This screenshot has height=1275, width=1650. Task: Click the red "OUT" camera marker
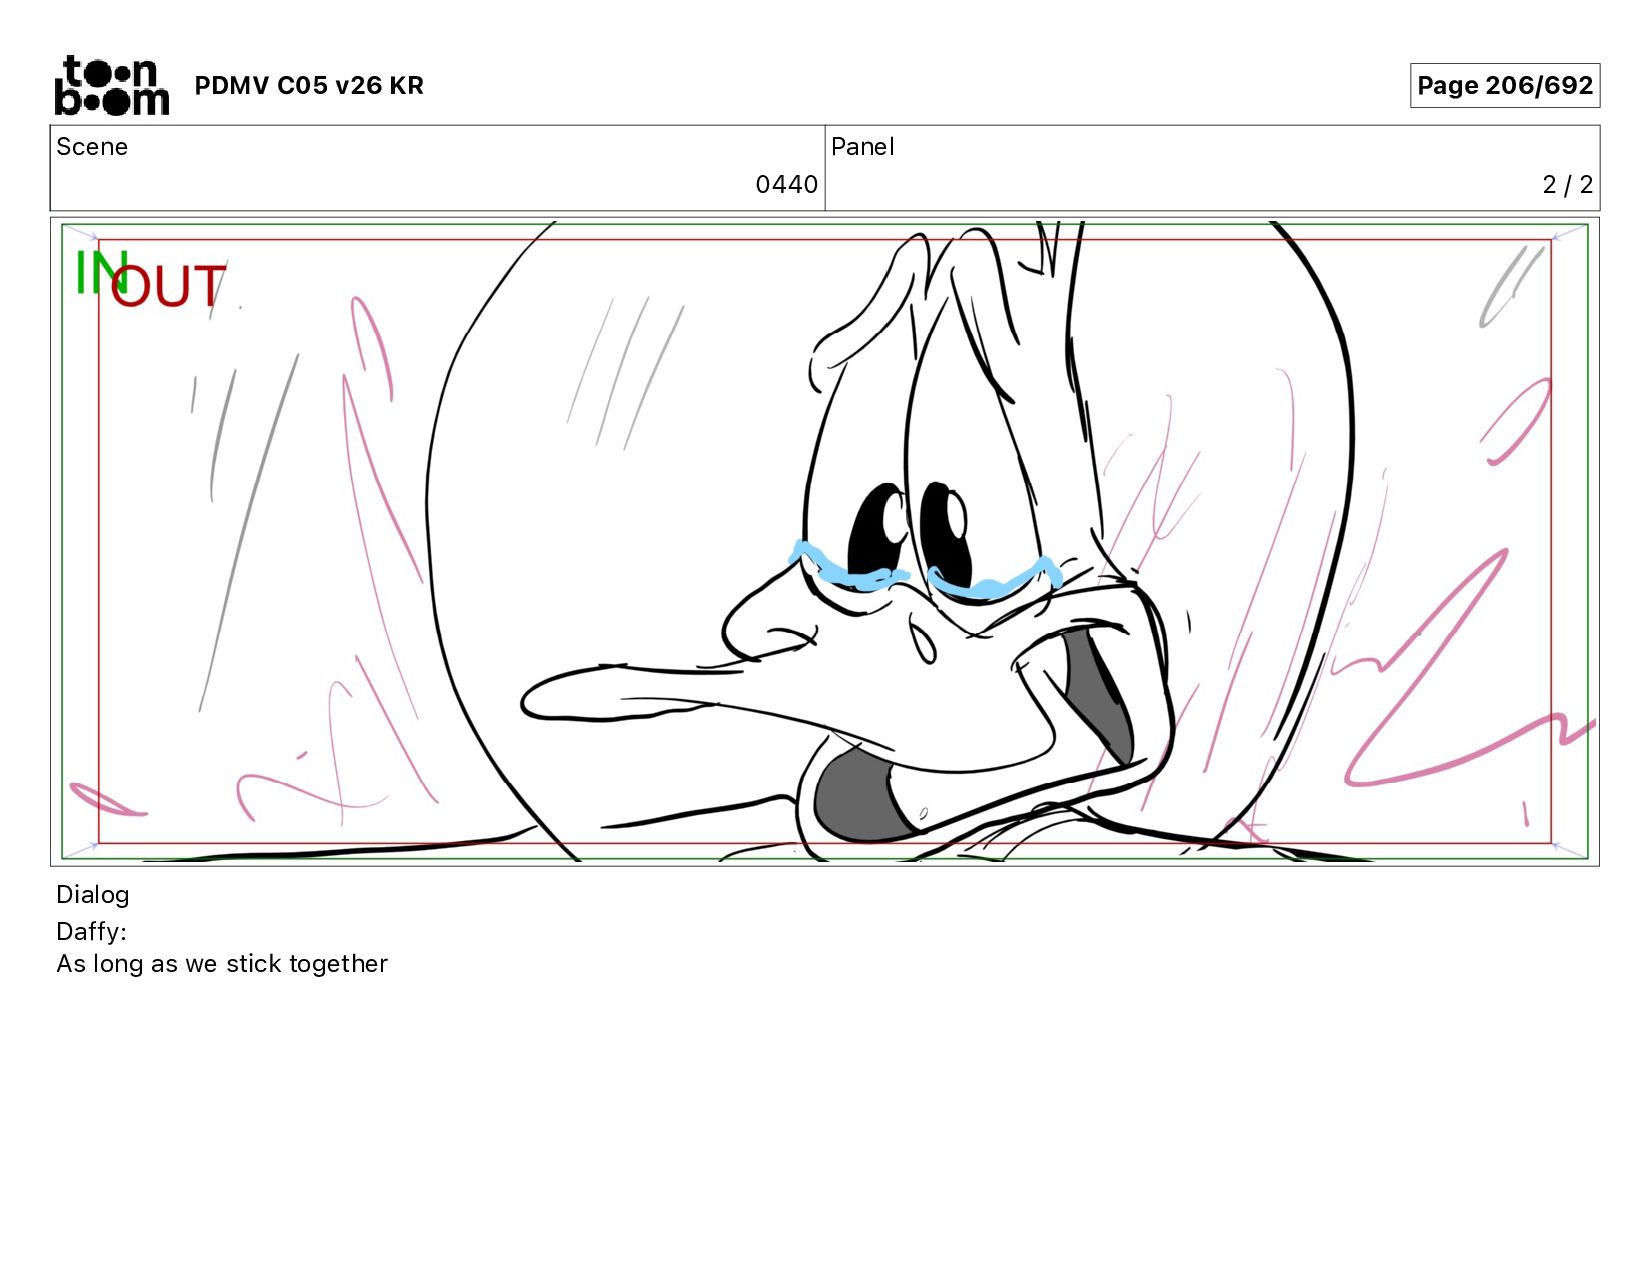pos(168,287)
